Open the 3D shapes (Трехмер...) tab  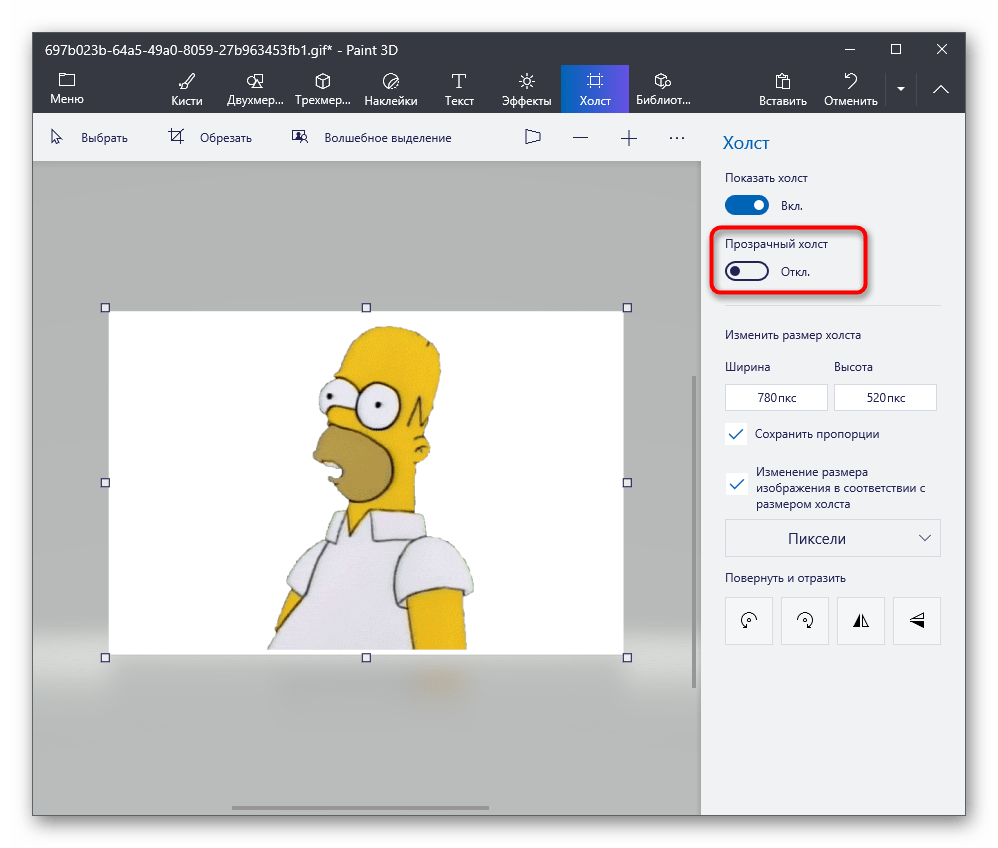[x=322, y=89]
